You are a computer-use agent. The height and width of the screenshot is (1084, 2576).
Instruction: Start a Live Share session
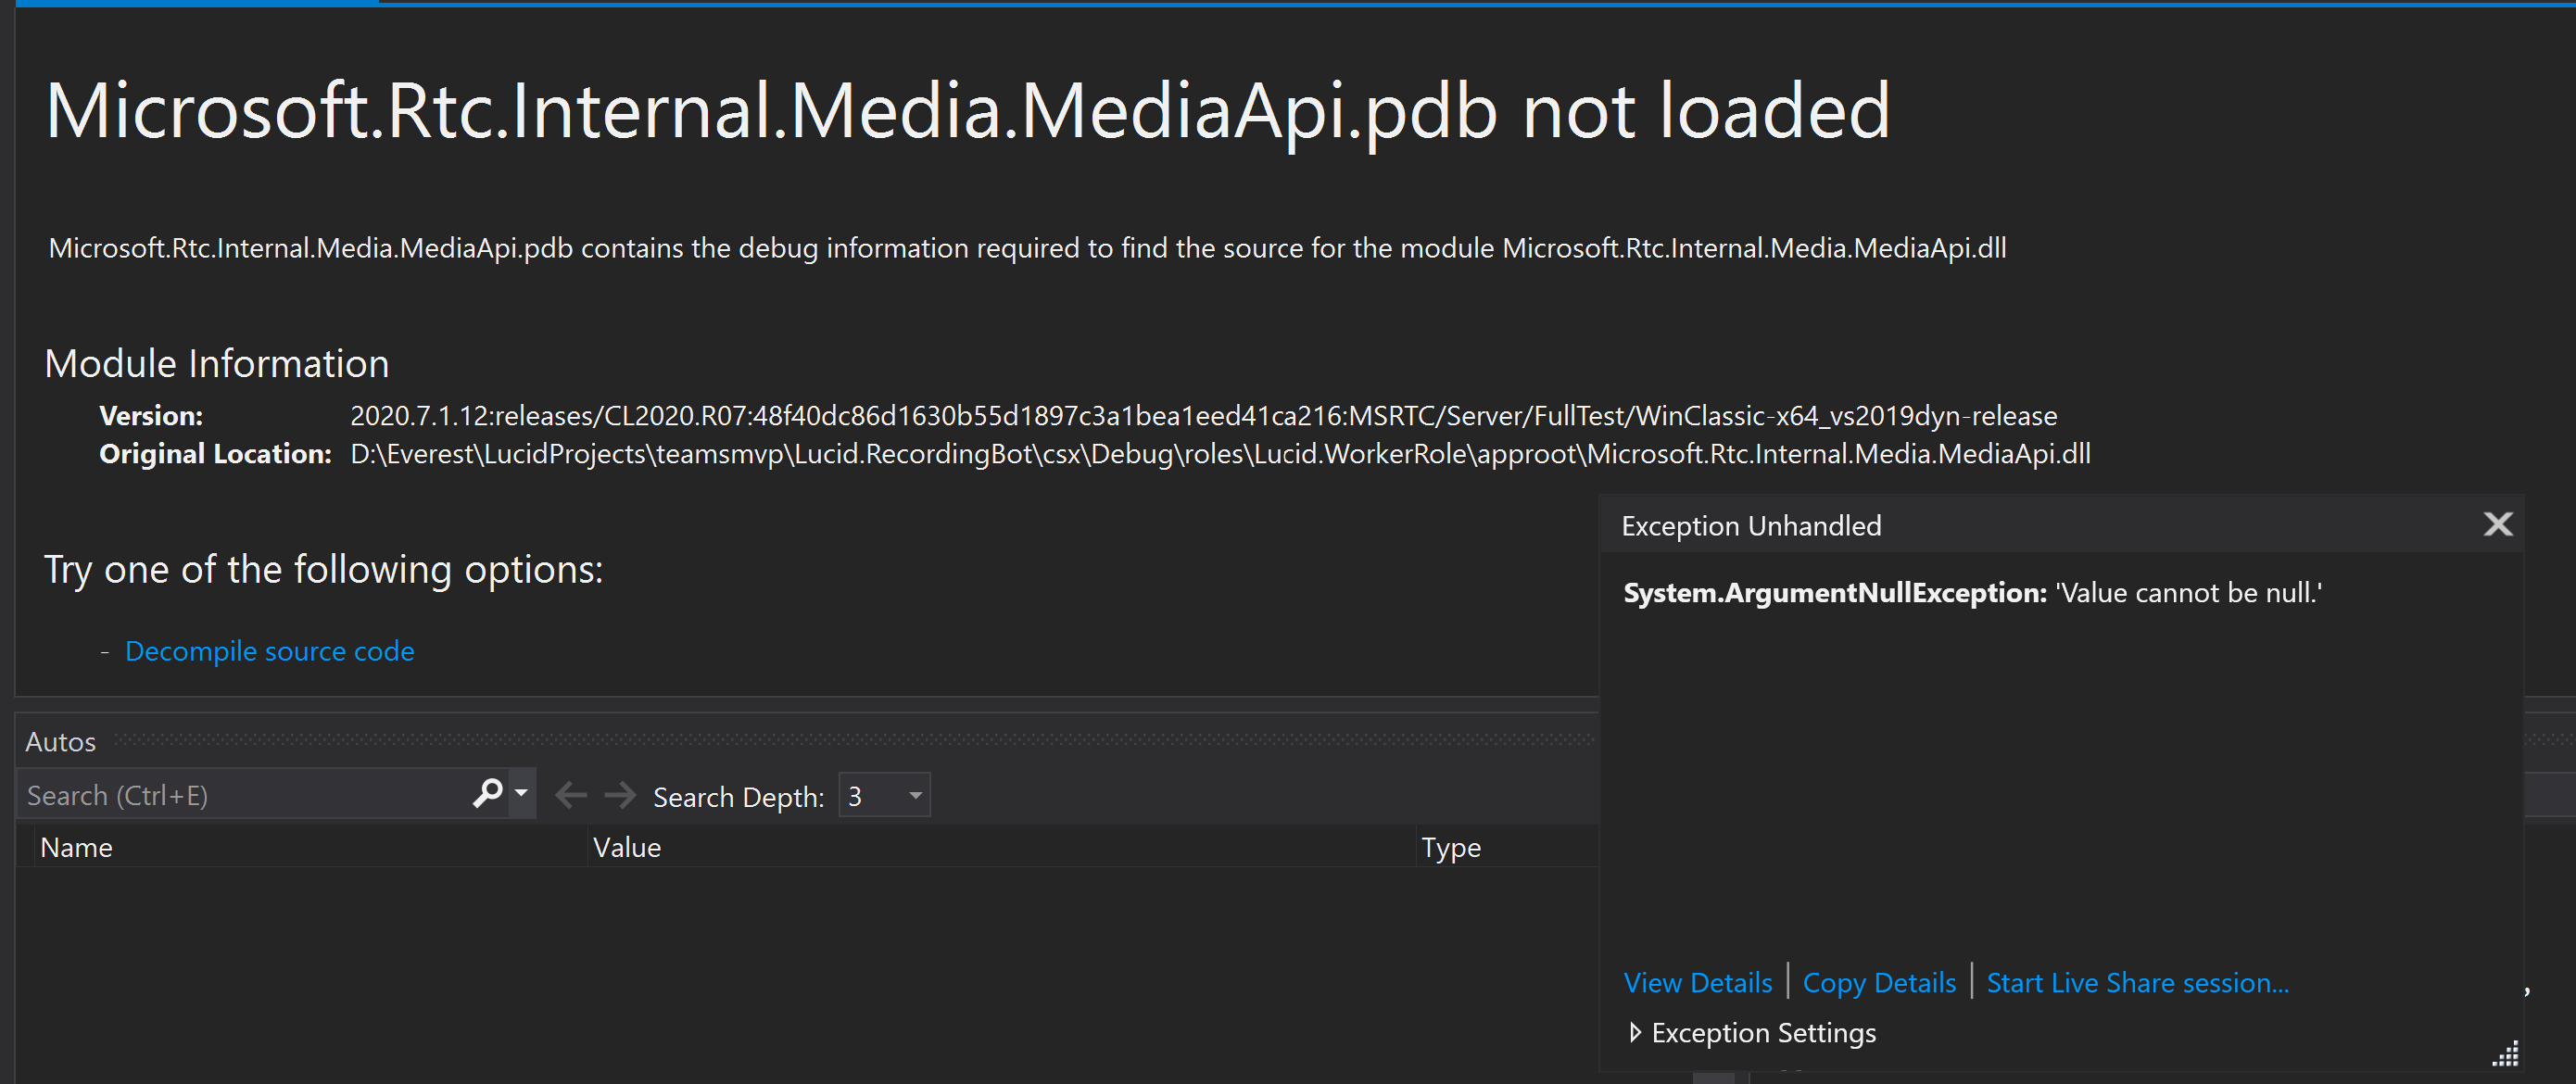click(2137, 982)
